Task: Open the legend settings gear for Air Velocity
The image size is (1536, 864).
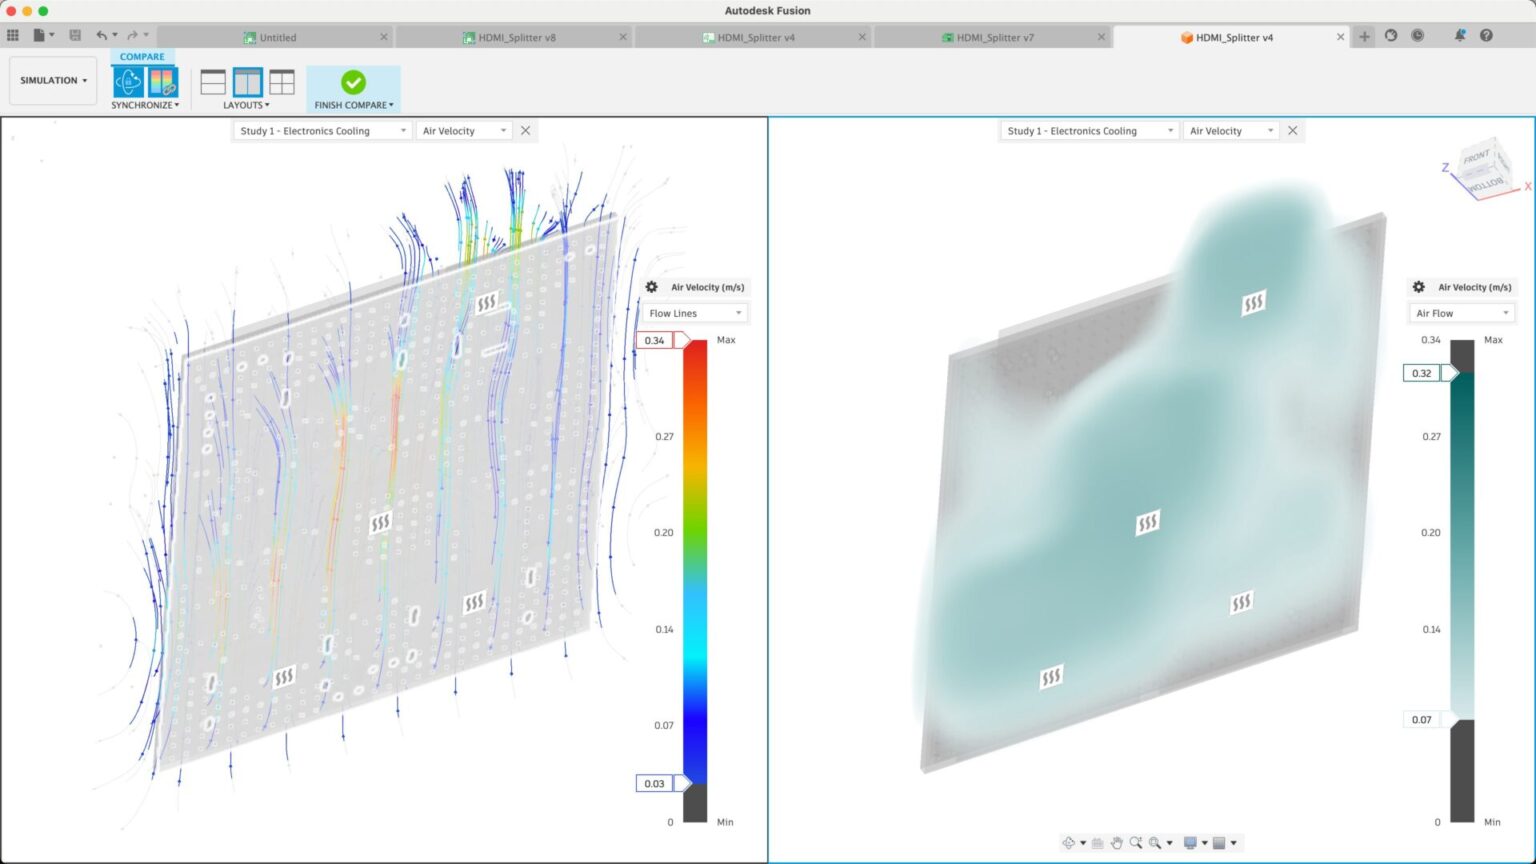Action: coord(652,287)
